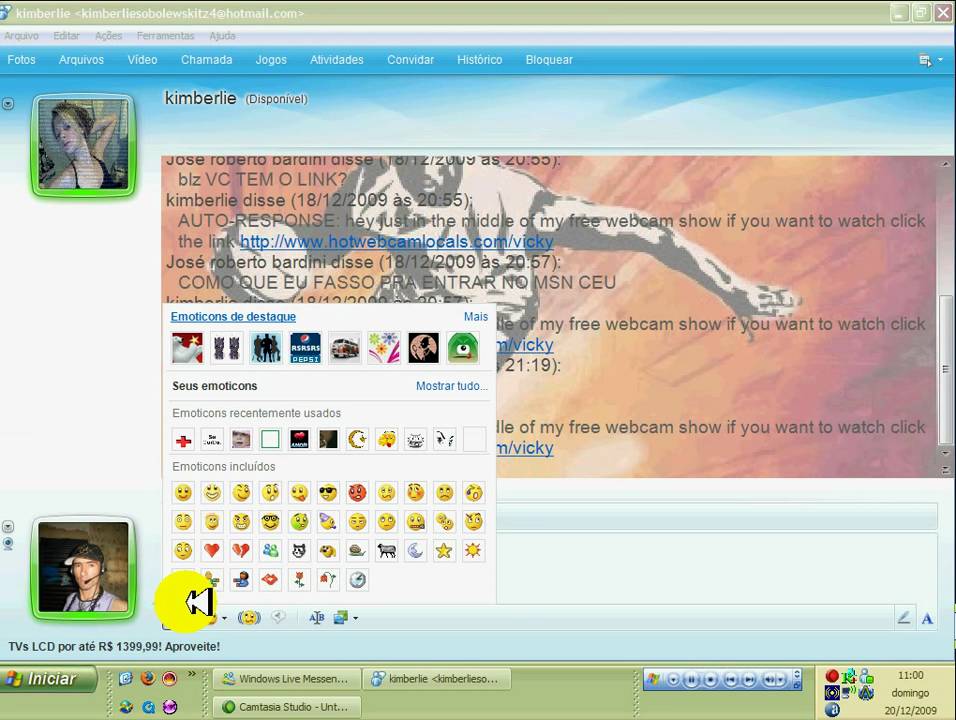
Task: Select the Pepsi featured emoticon
Action: pos(305,348)
